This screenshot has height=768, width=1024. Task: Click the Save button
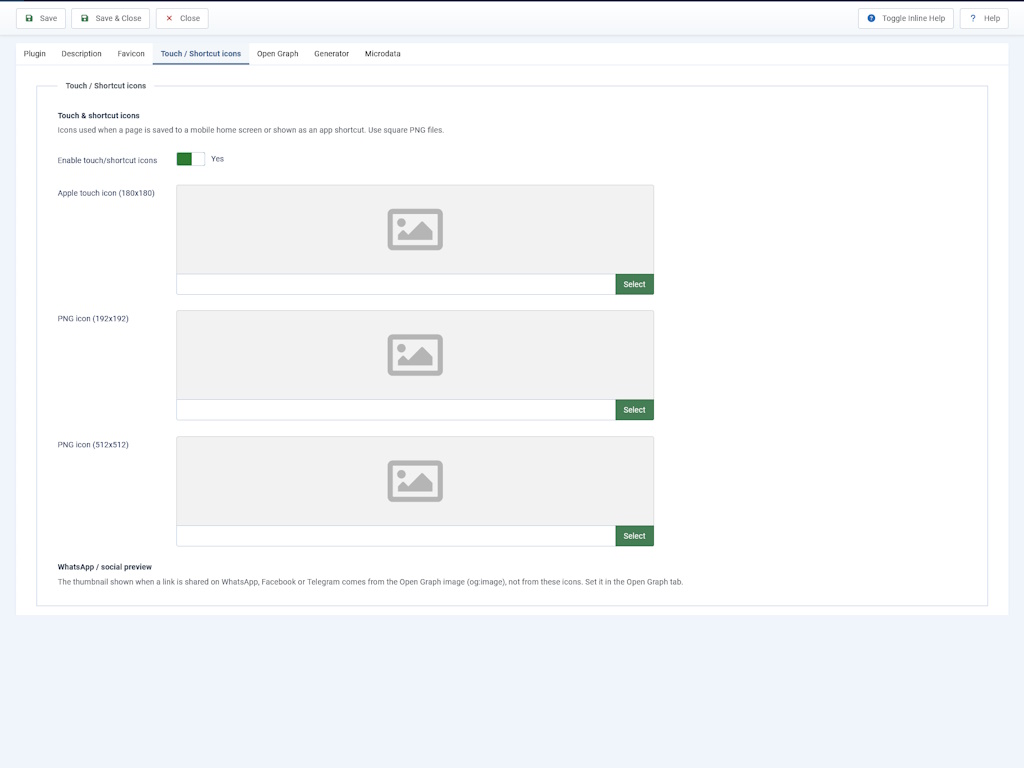pyautogui.click(x=40, y=18)
